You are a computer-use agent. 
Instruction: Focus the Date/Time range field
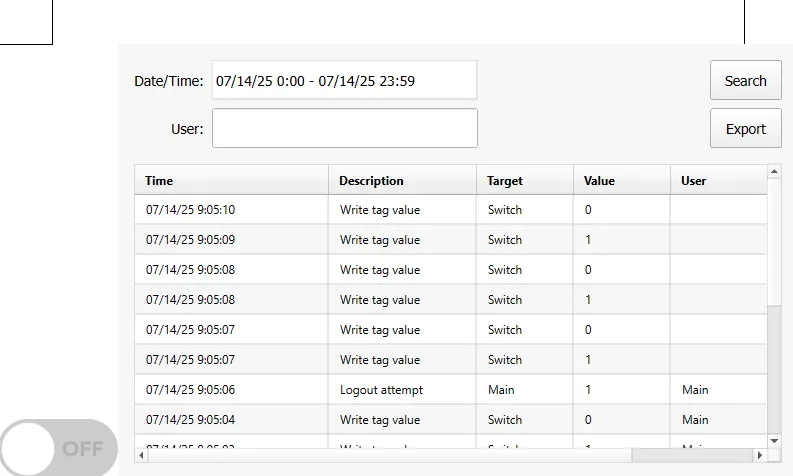tap(344, 81)
